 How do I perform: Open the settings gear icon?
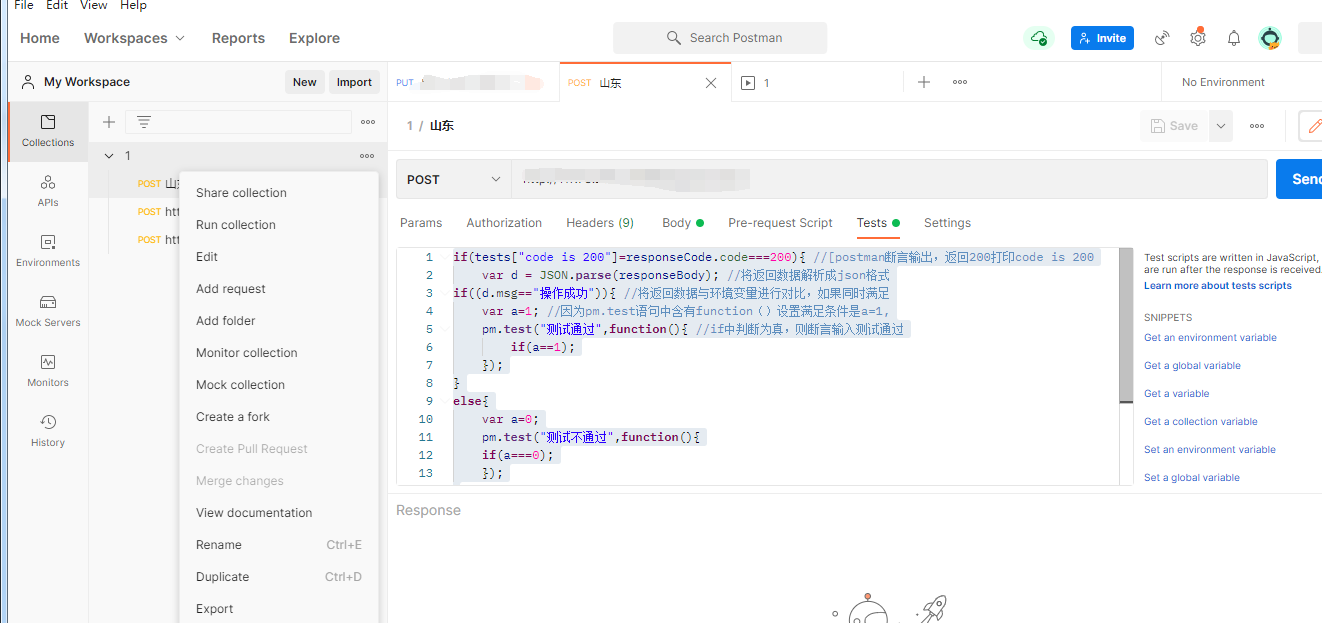pyautogui.click(x=1198, y=38)
